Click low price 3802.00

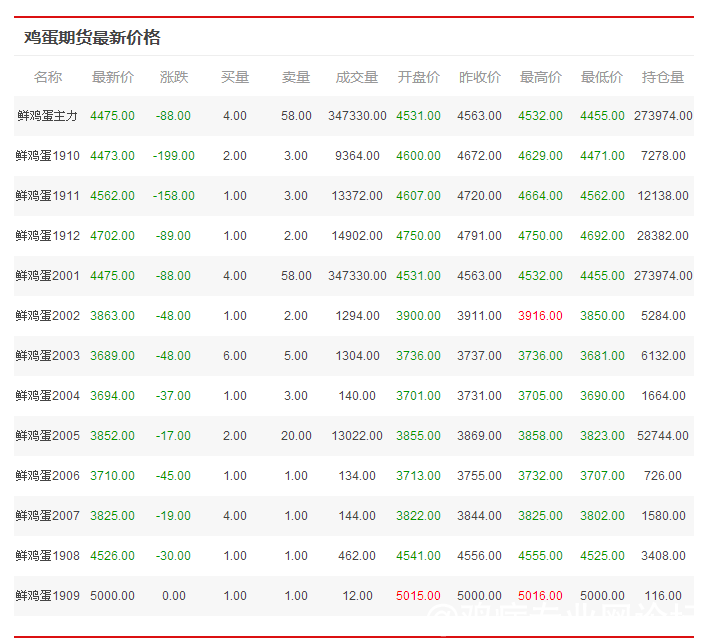click(x=602, y=516)
